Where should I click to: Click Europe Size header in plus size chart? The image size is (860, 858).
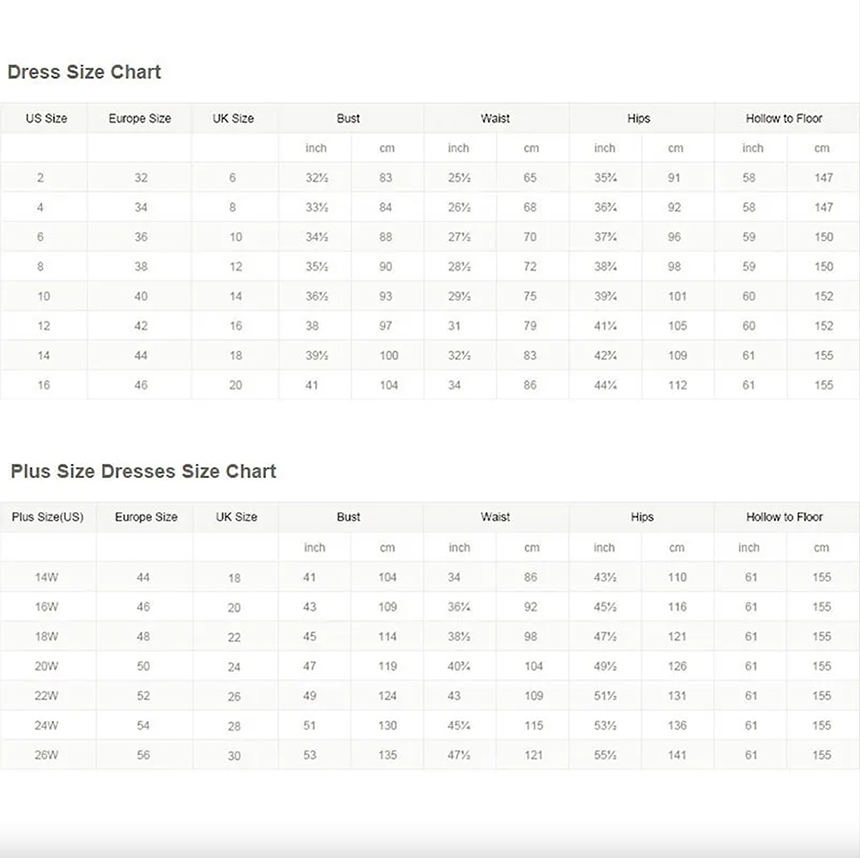[x=146, y=517]
